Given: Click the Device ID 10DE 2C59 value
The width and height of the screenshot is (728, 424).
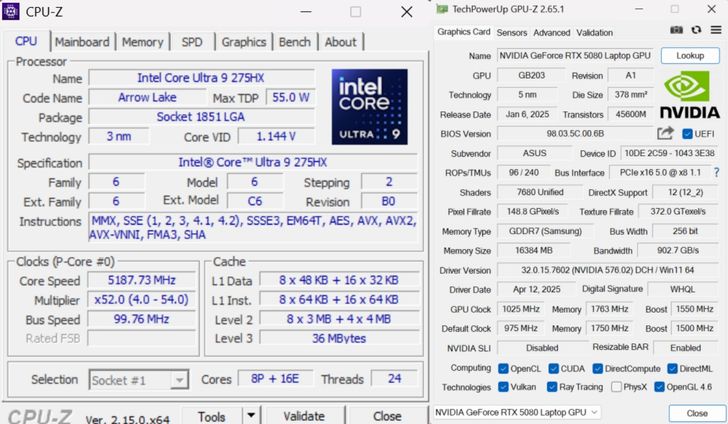Looking at the screenshot, I should point(669,153).
